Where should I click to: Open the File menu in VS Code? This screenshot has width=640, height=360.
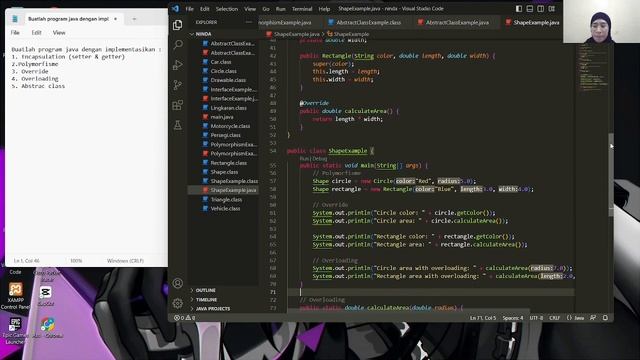click(190, 9)
